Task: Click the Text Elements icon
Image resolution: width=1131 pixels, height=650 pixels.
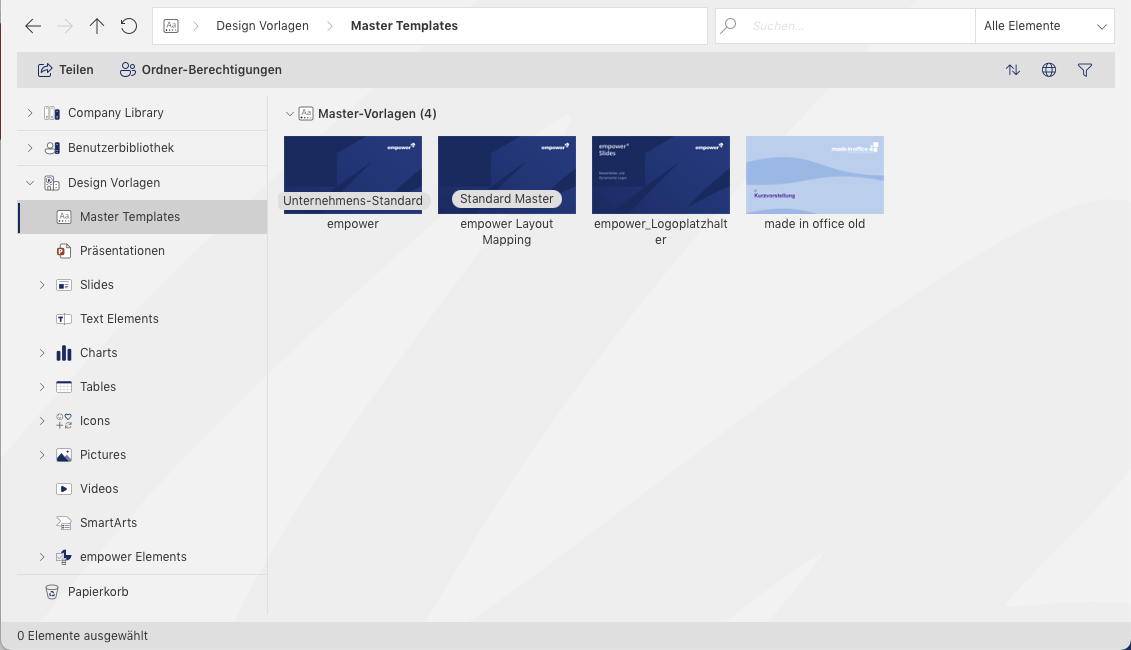Action: pyautogui.click(x=63, y=319)
